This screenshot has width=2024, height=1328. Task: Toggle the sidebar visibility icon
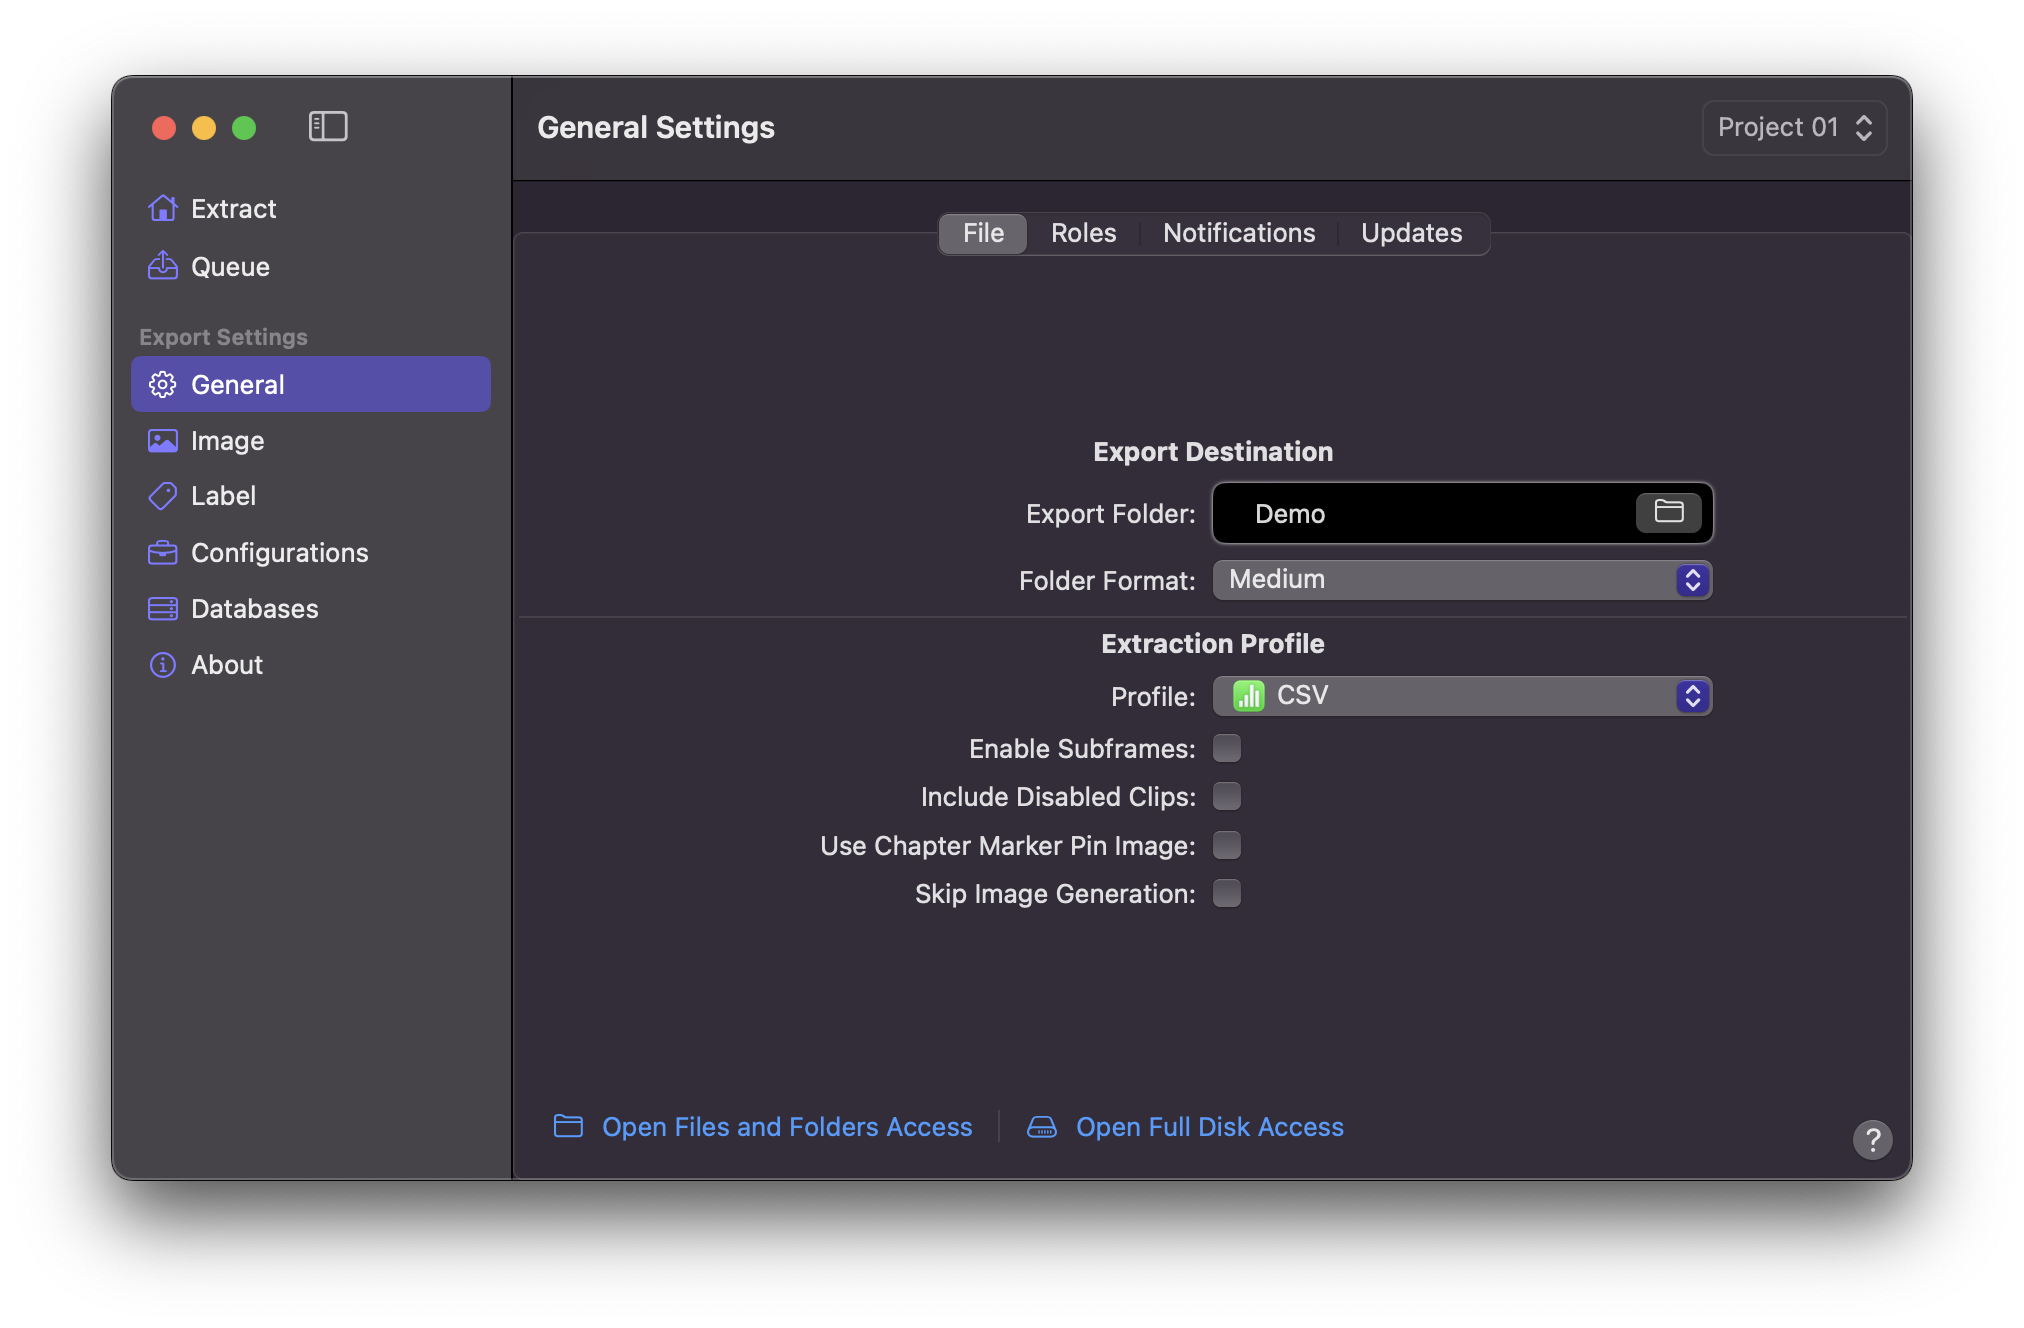point(328,127)
